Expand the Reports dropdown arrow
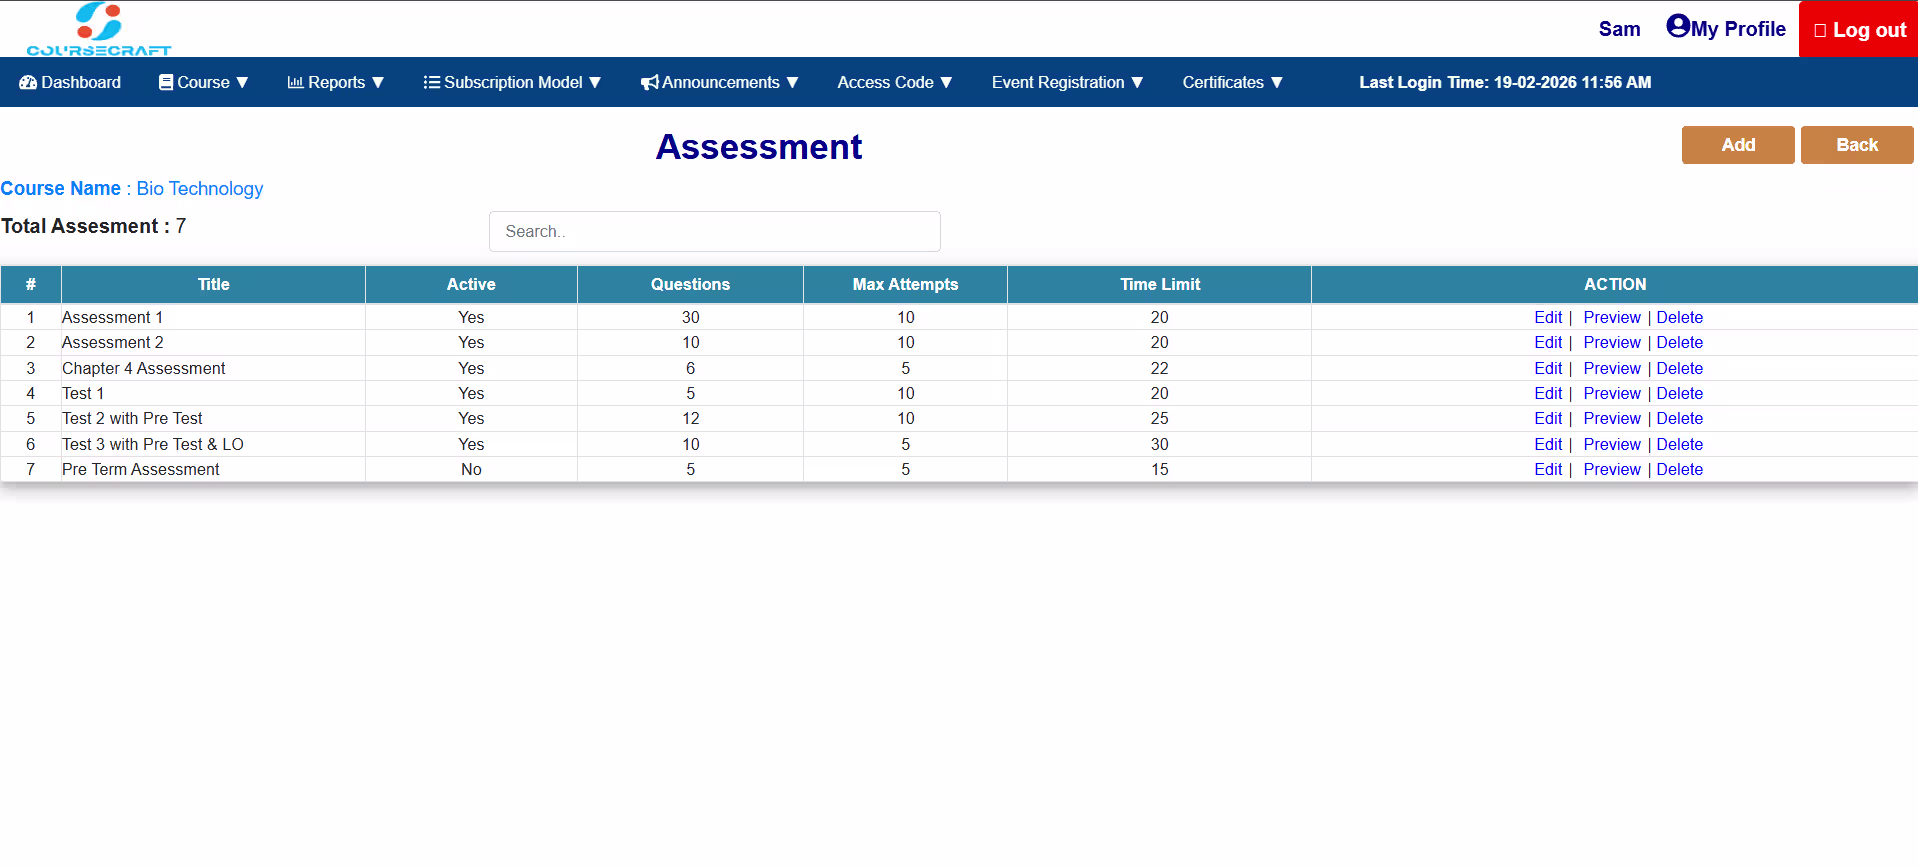 click(378, 83)
